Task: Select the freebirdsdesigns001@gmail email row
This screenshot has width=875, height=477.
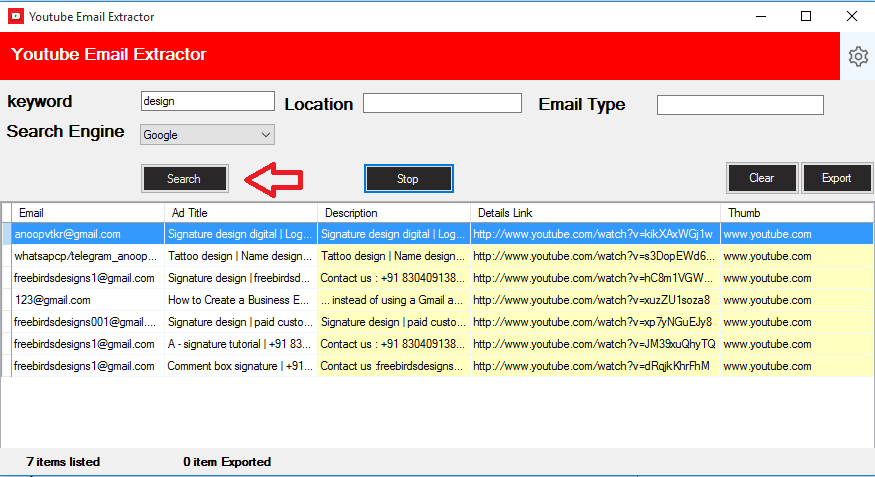Action: 88,322
